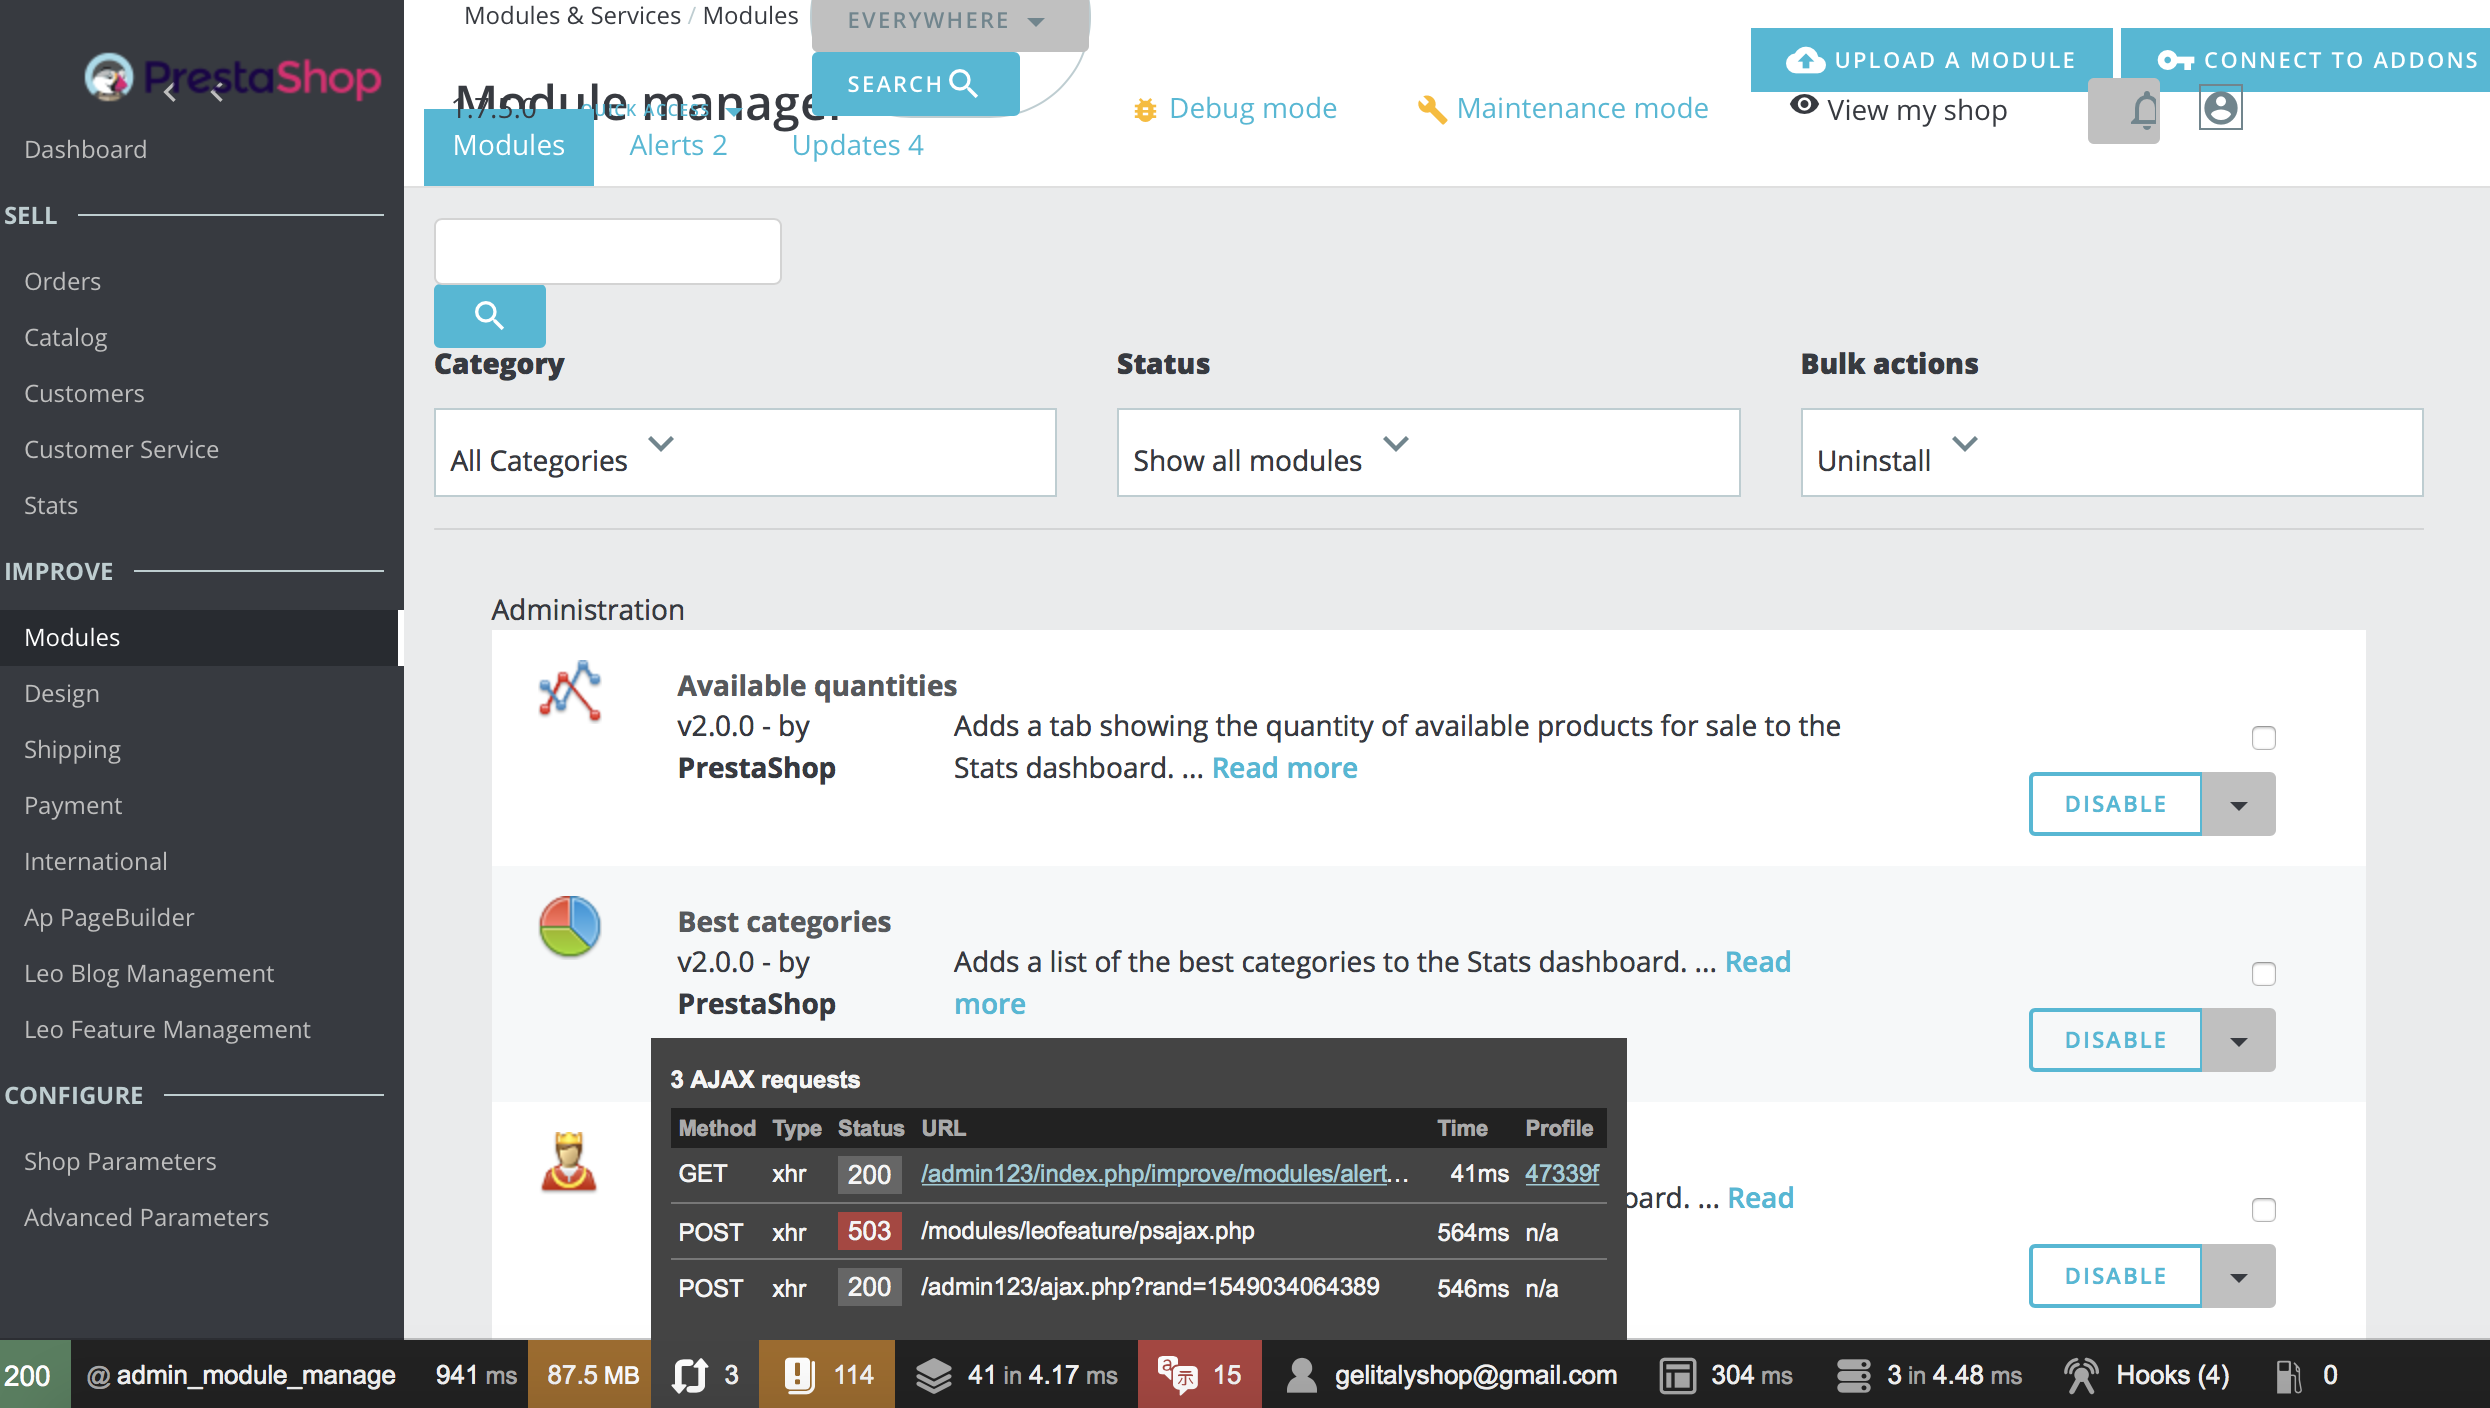The width and height of the screenshot is (2490, 1408).
Task: Open the admin profile account icon
Action: point(2220,107)
